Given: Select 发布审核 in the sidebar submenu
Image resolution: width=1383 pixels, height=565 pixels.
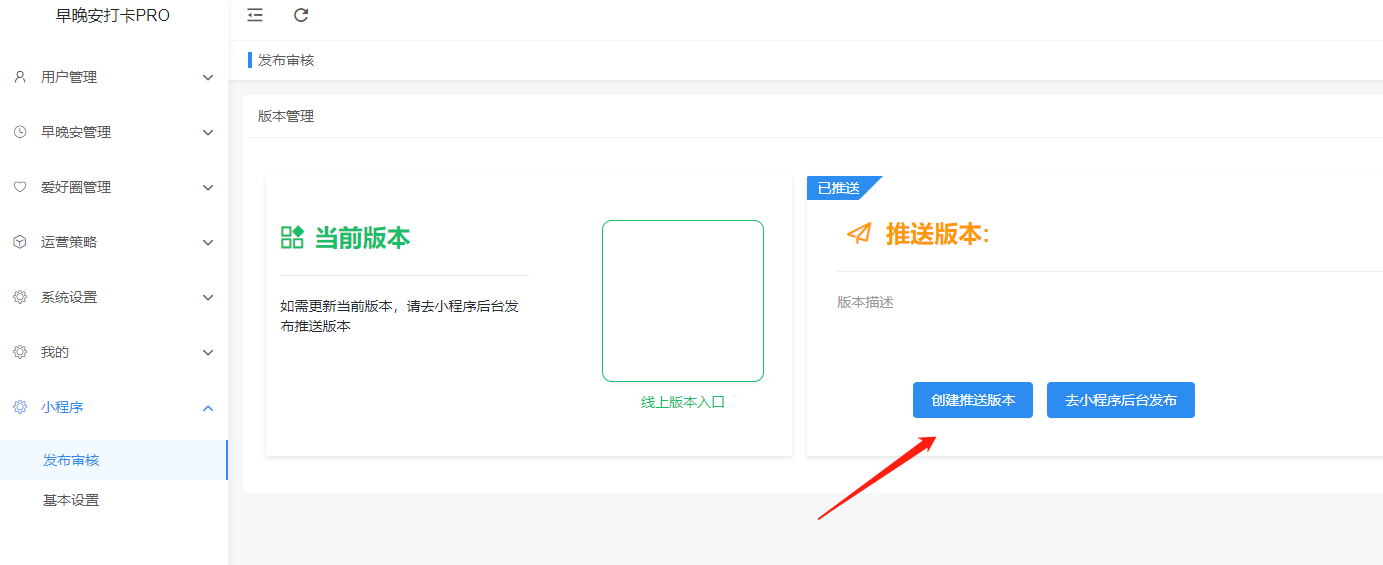Looking at the screenshot, I should click(114, 460).
